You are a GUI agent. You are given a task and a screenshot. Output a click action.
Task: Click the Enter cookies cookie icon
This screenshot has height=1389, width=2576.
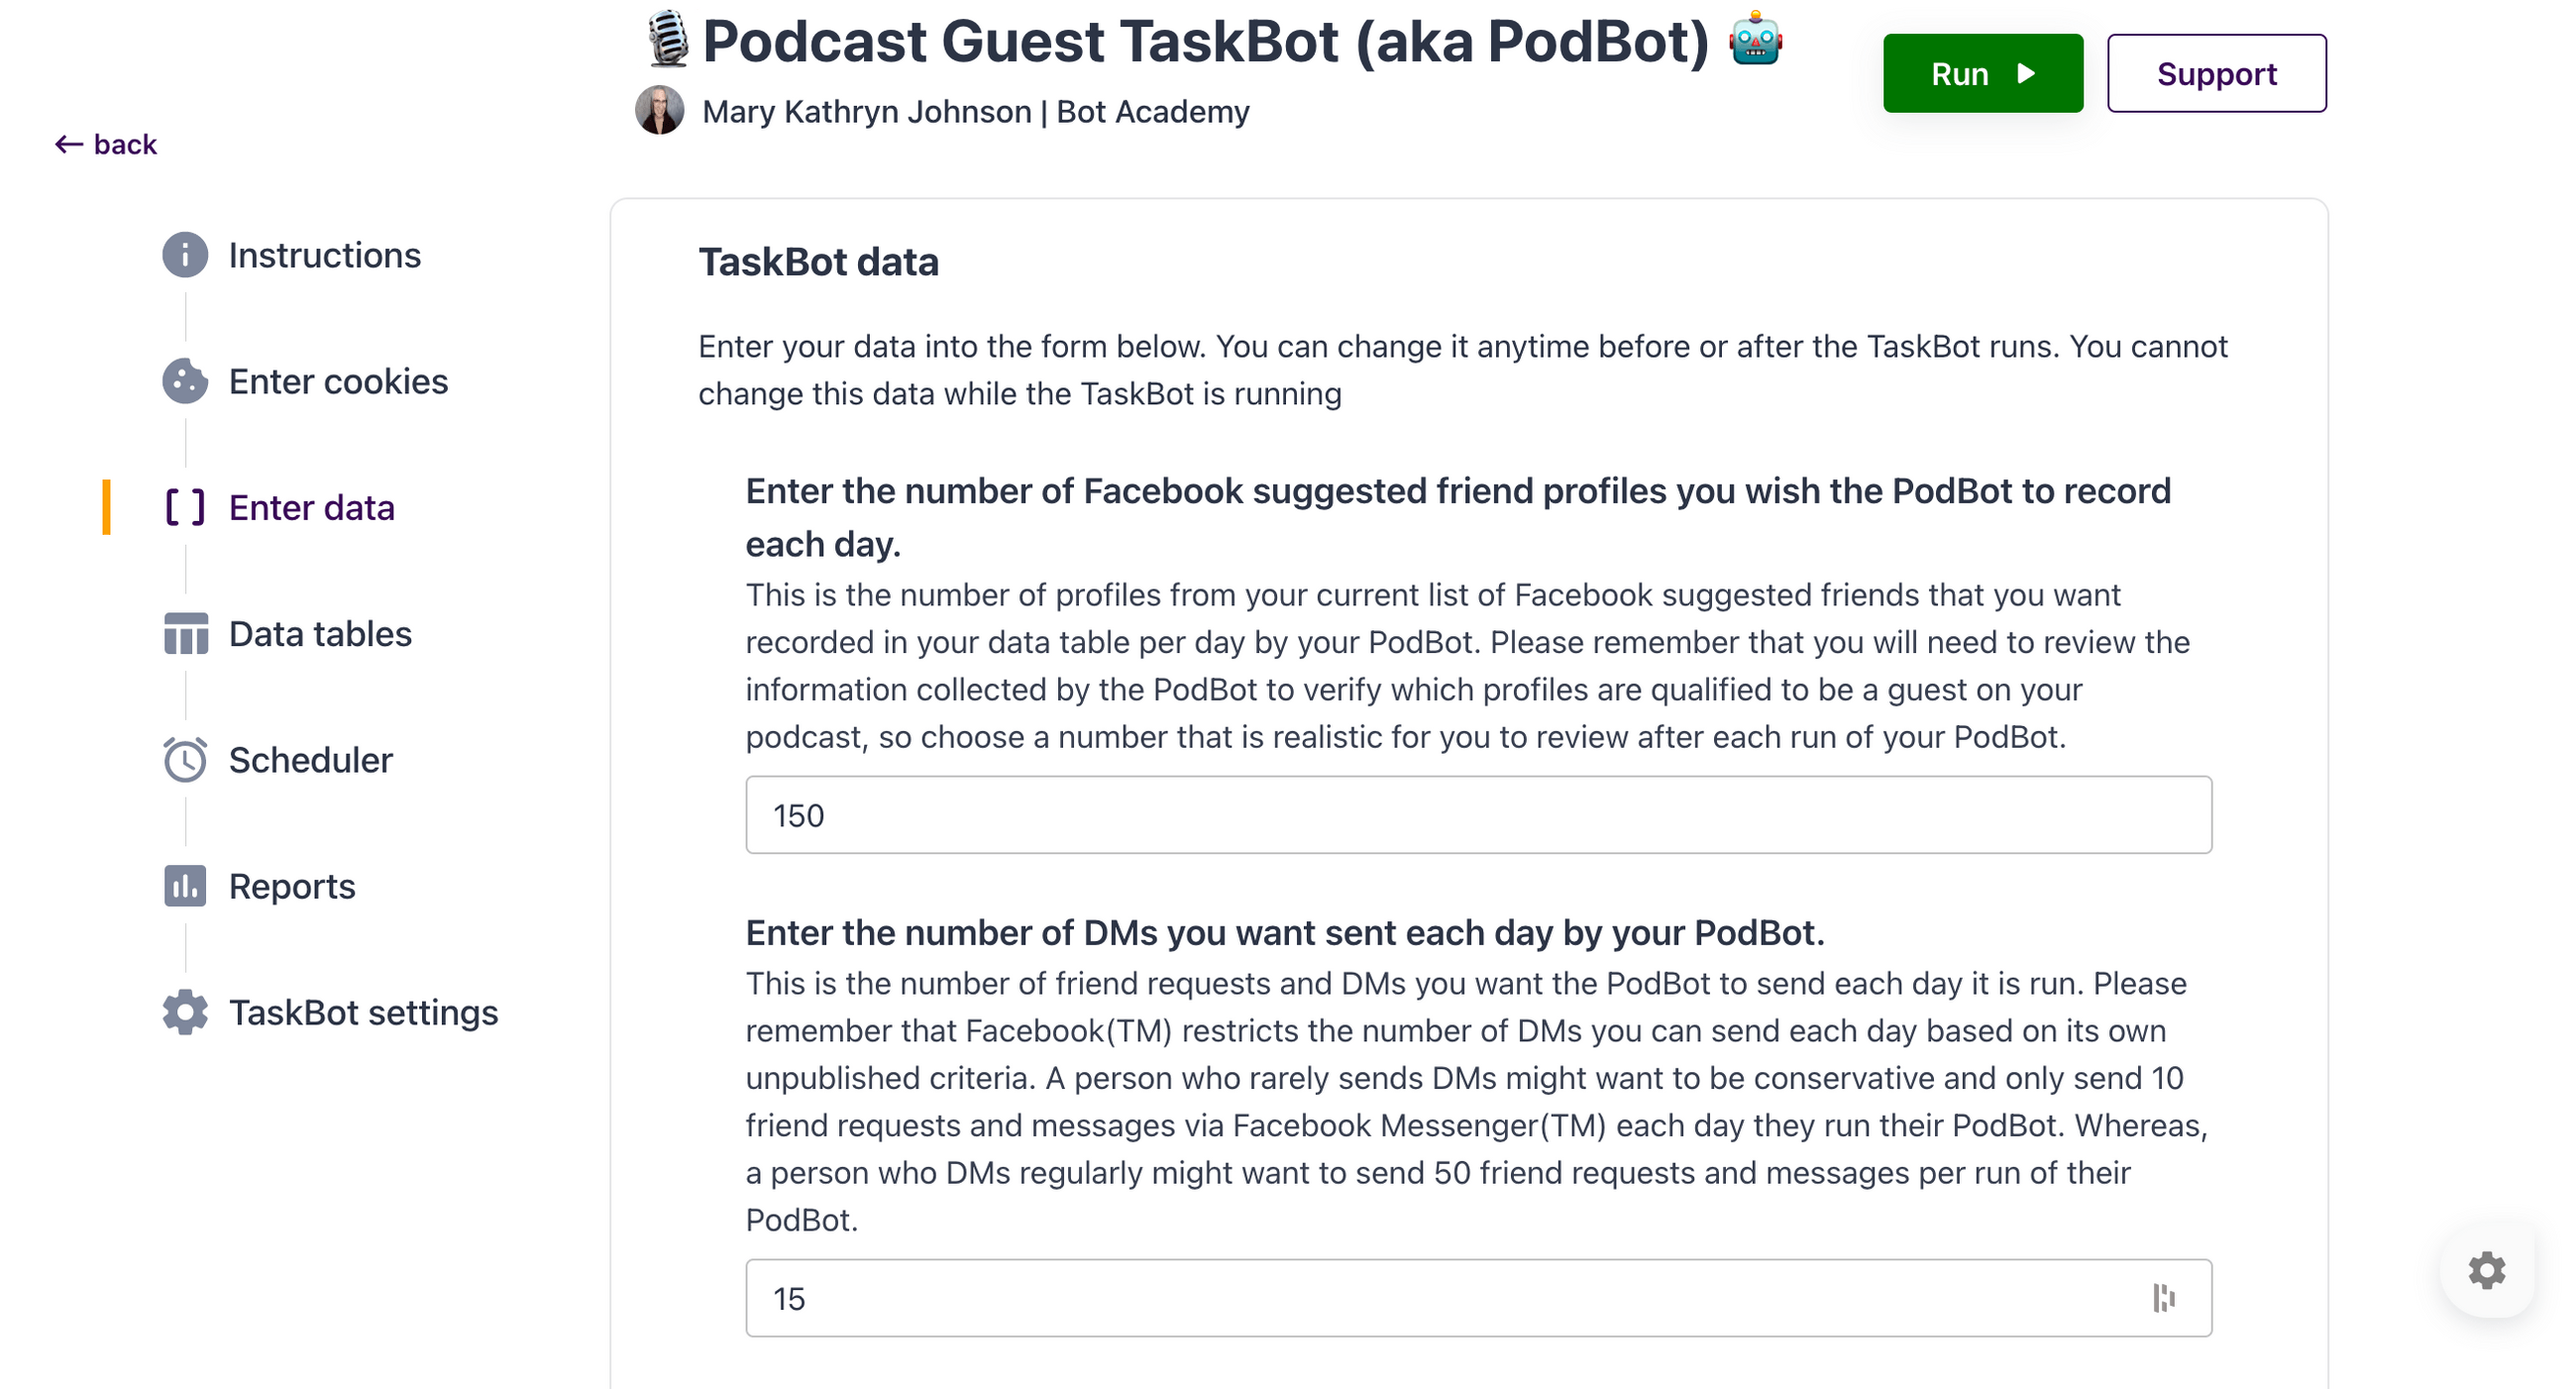185,381
